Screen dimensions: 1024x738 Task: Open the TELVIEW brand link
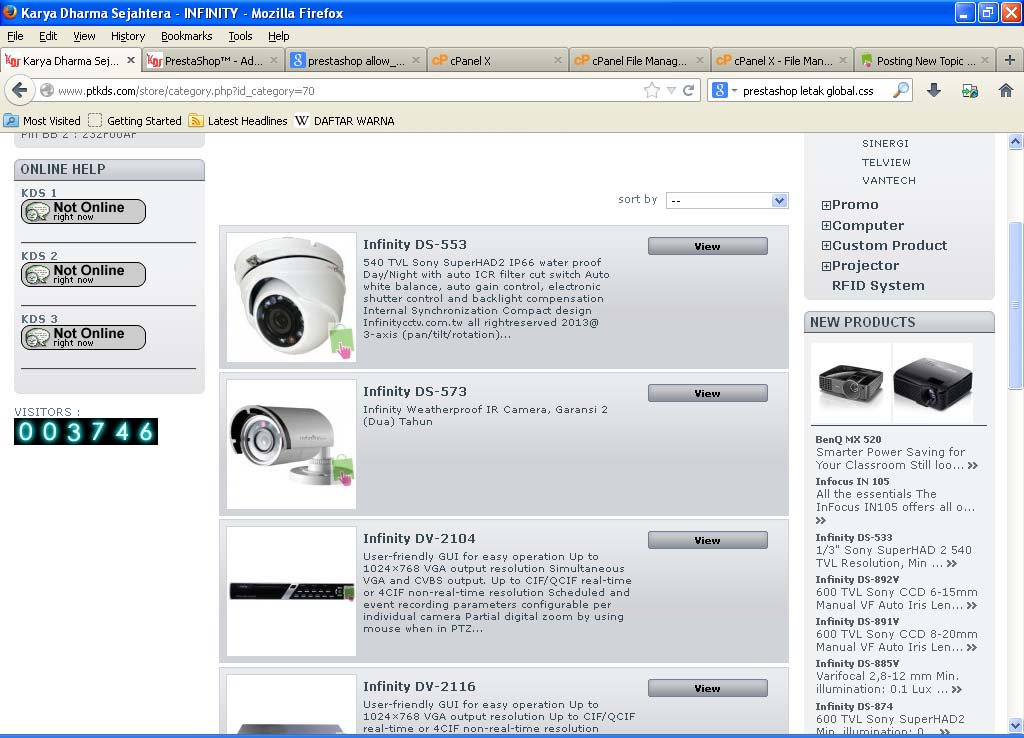[886, 162]
